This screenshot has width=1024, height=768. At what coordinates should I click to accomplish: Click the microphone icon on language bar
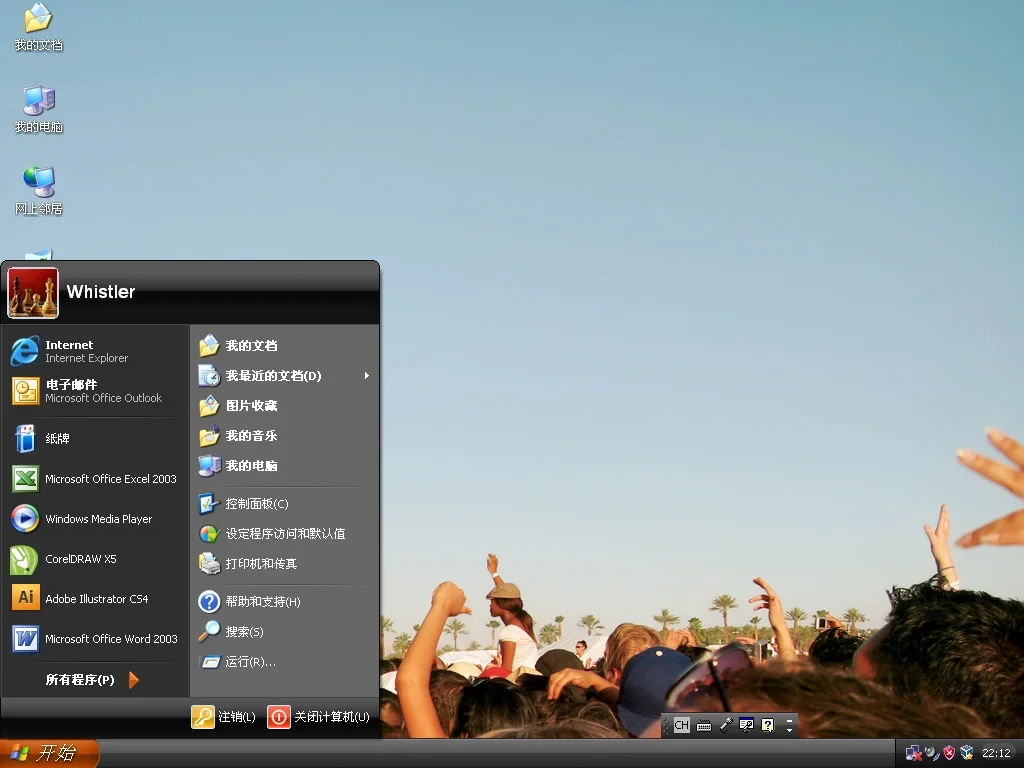[726, 726]
